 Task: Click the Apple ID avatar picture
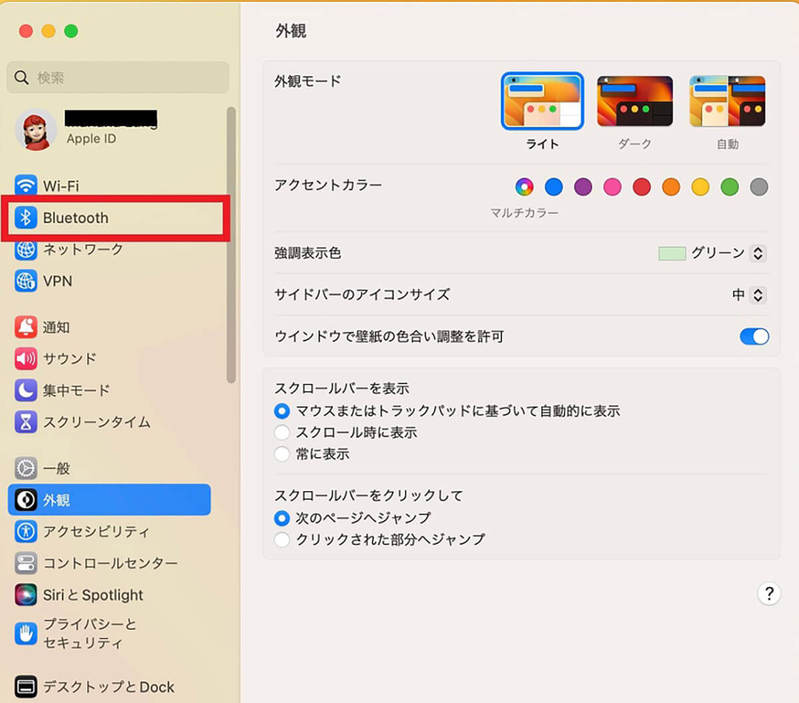[36, 130]
